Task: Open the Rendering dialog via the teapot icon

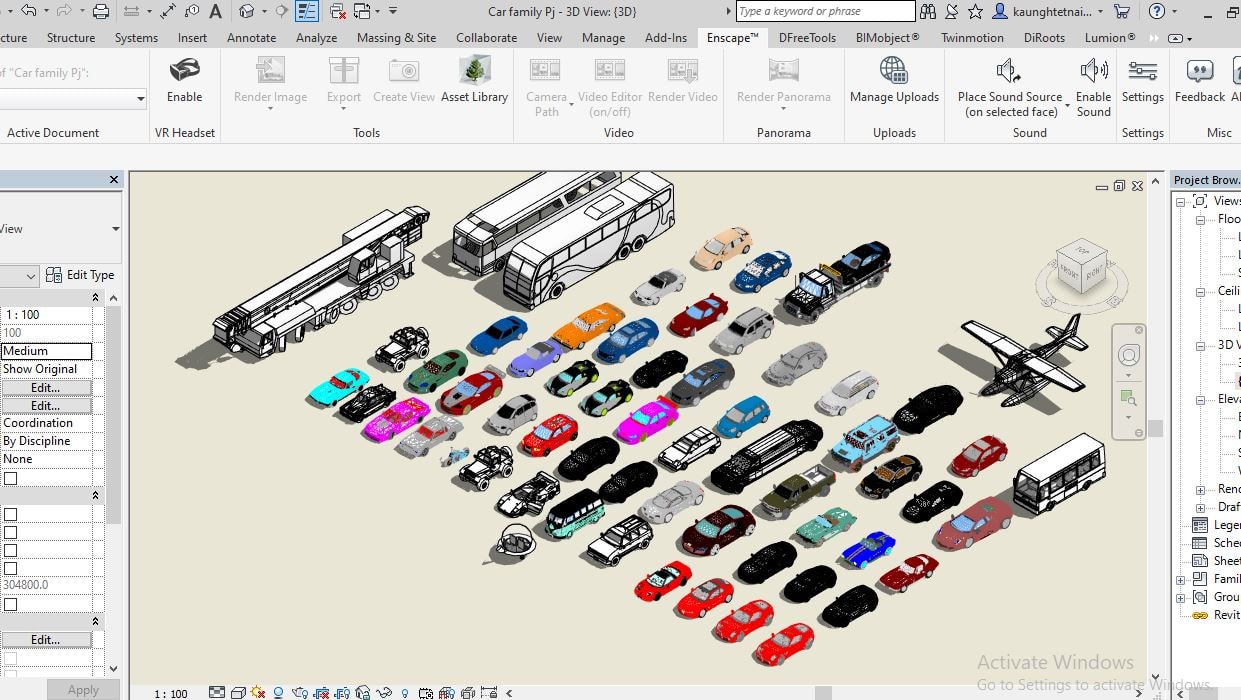Action: 299,691
